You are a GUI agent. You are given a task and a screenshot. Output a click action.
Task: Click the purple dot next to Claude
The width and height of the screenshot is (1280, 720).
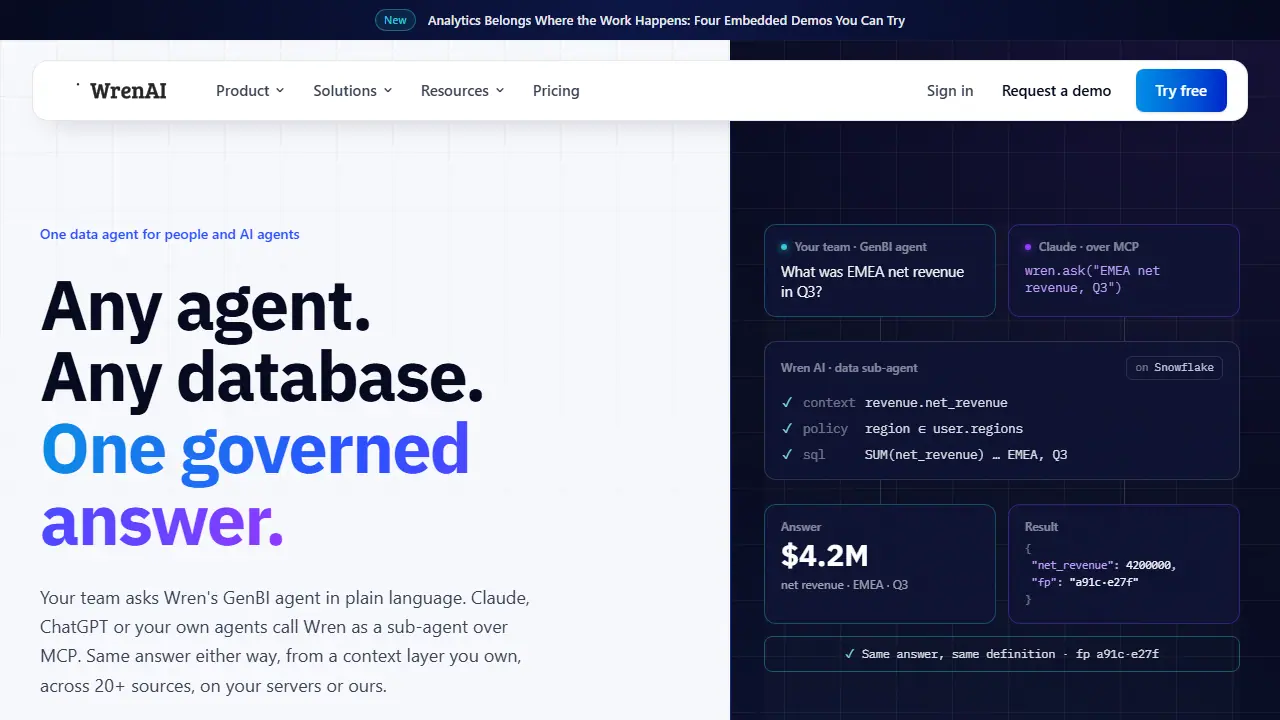[1028, 247]
